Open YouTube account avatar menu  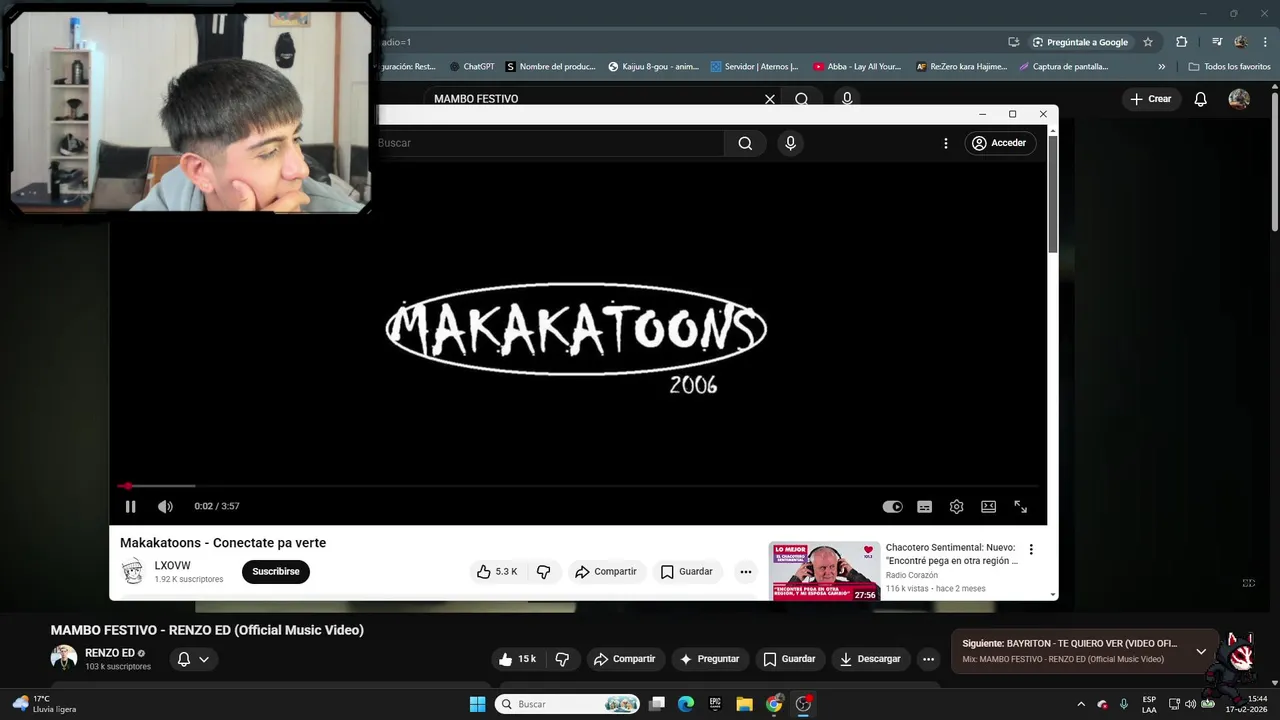point(1239,99)
